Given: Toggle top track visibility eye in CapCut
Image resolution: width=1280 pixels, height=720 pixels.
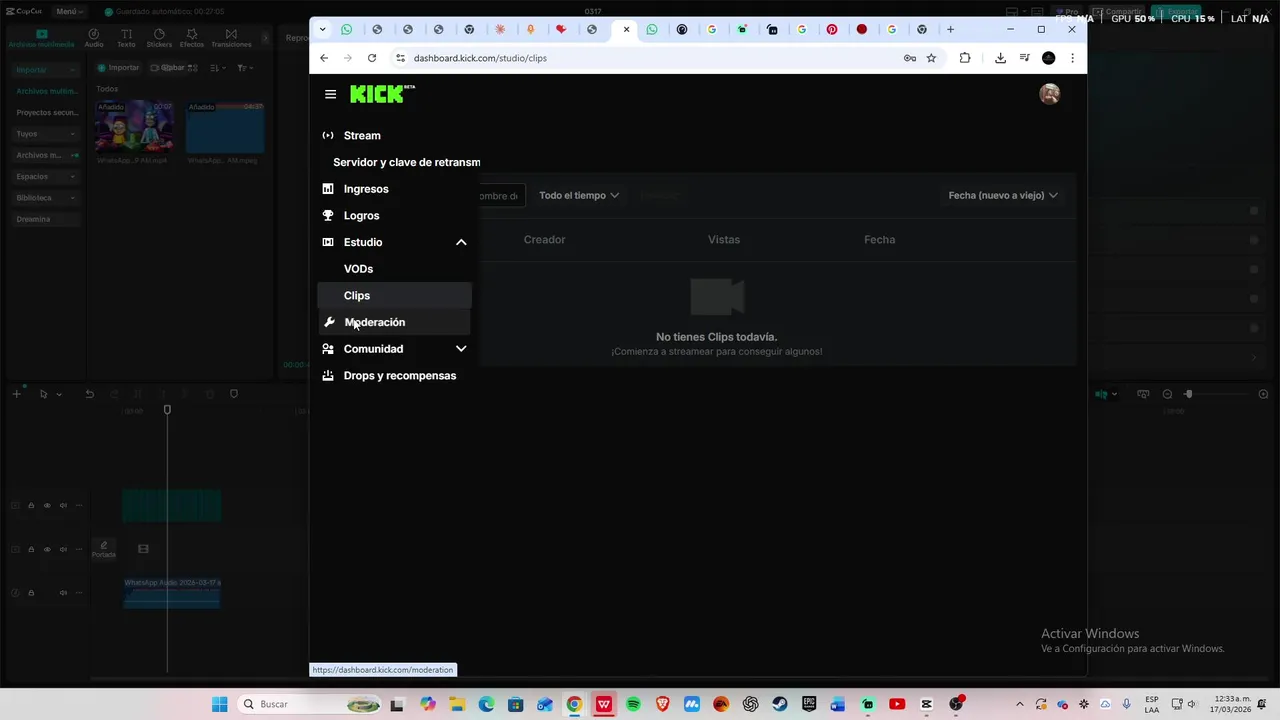Looking at the screenshot, I should [47, 506].
